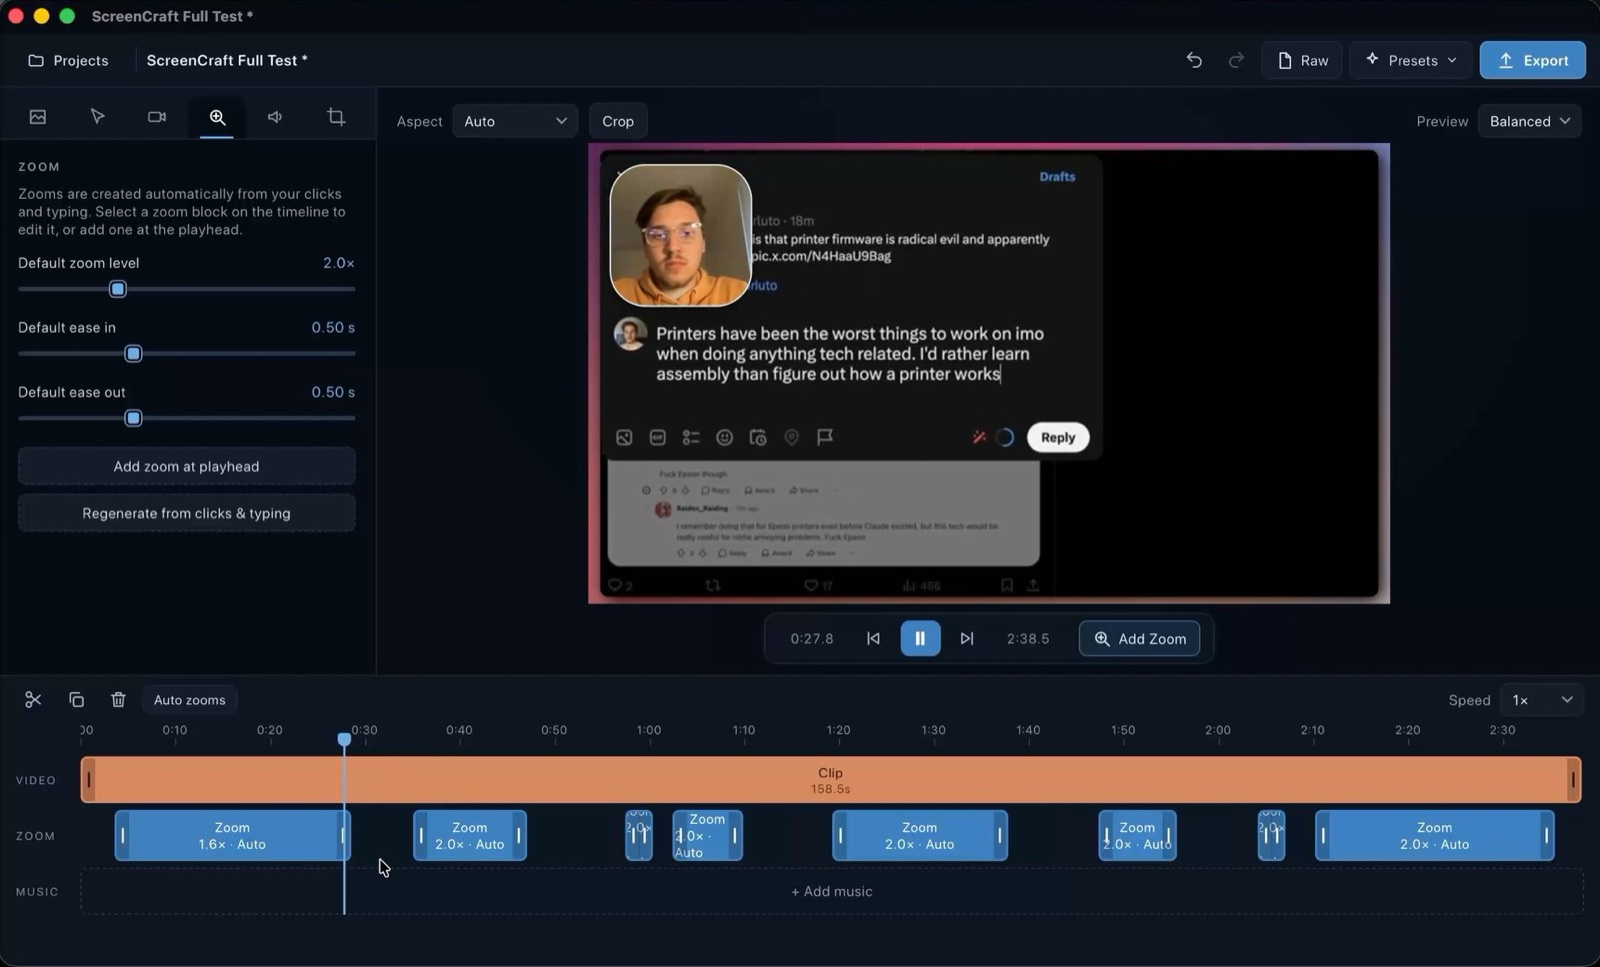This screenshot has width=1600, height=967.
Task: Click the timeline playhead marker
Action: (x=344, y=739)
